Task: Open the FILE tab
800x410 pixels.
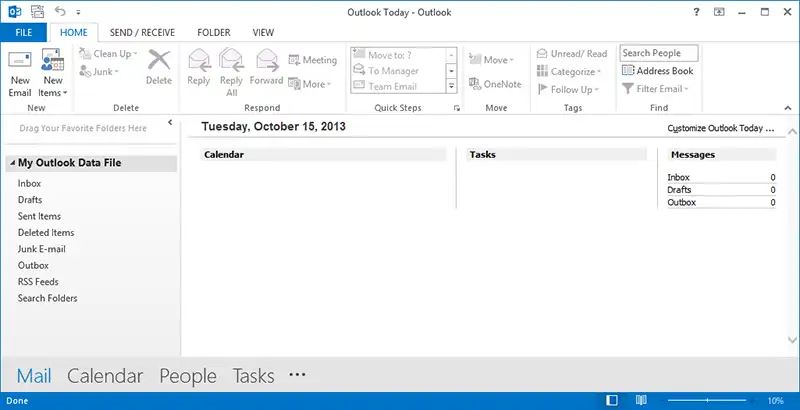Action: pos(23,32)
